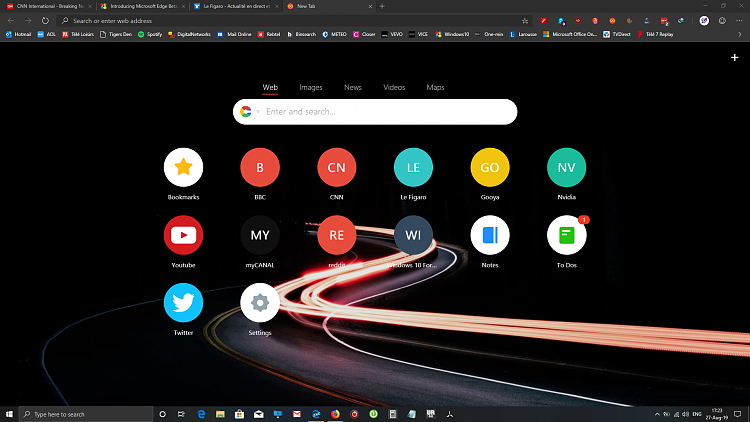Expand search engine selector dropdown arrow
The image size is (750, 422).
point(258,112)
